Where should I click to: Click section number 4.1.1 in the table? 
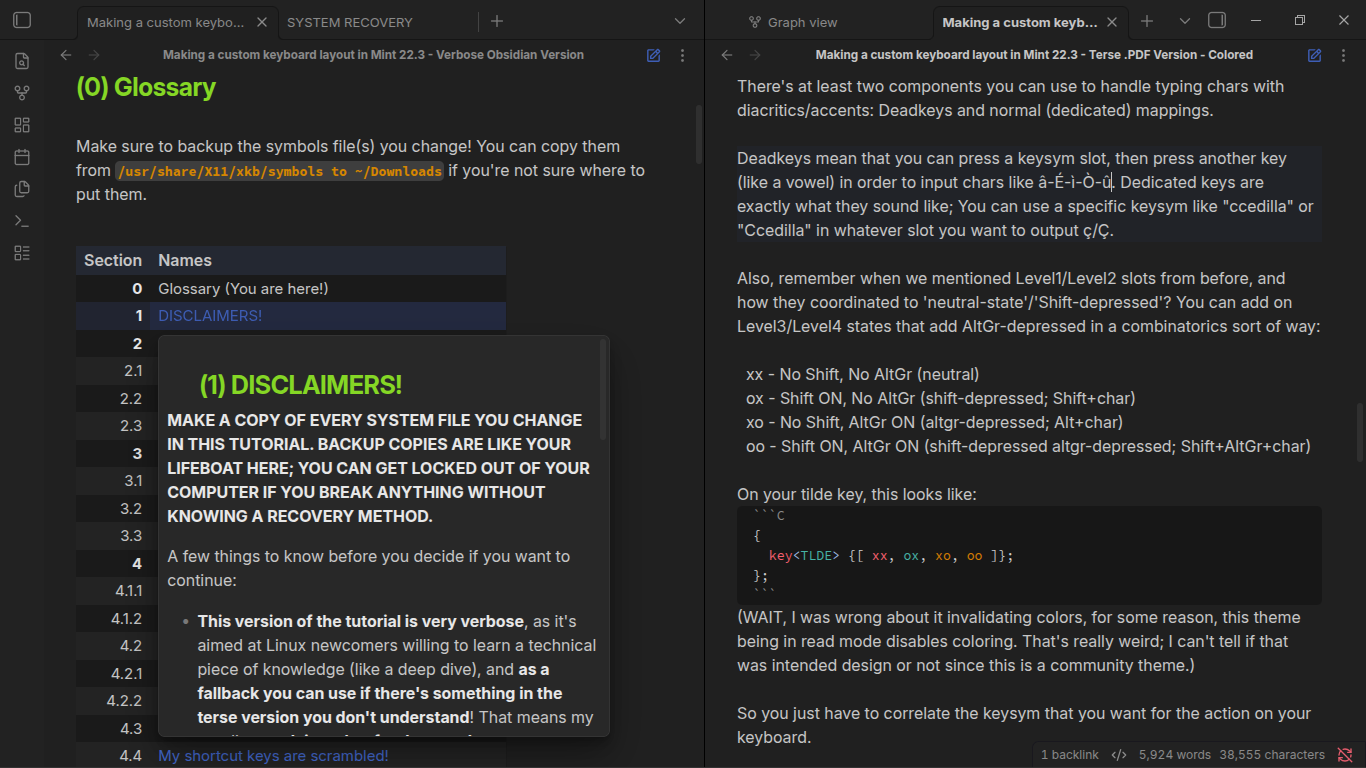[128, 591]
